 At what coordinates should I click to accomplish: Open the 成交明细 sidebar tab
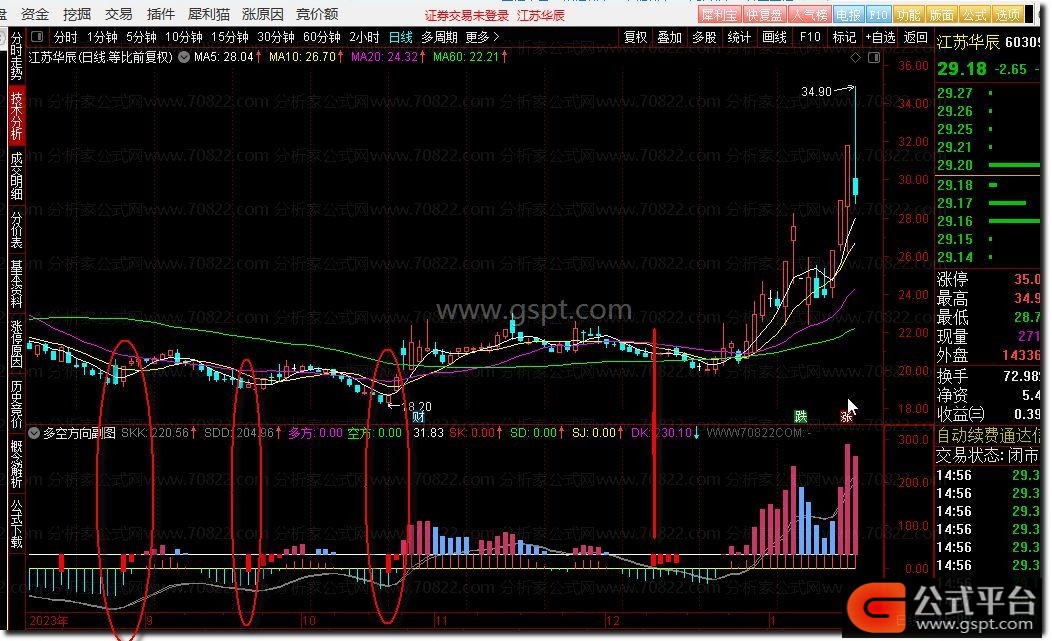click(x=16, y=177)
